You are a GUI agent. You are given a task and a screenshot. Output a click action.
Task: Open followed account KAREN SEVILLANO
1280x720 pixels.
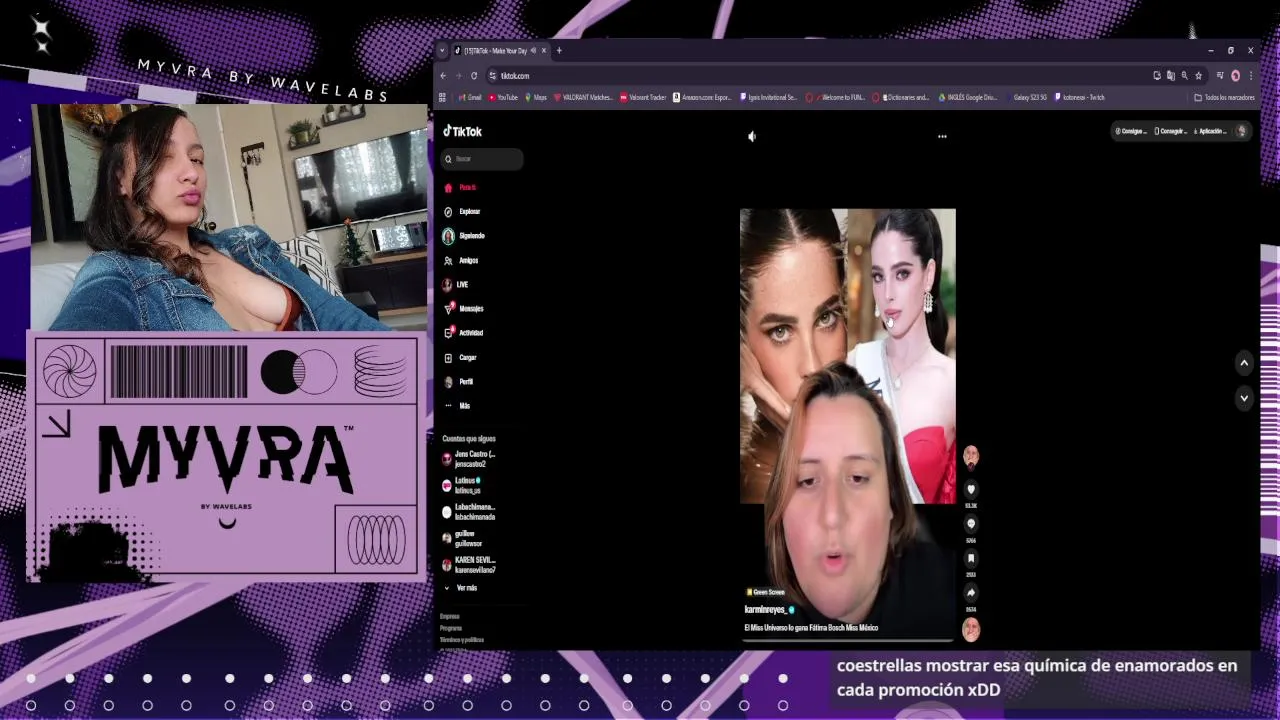[470, 565]
